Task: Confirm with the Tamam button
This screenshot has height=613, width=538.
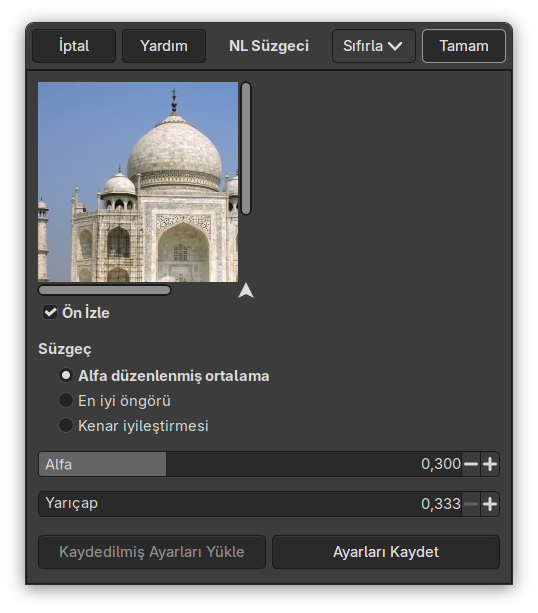Action: click(x=464, y=46)
